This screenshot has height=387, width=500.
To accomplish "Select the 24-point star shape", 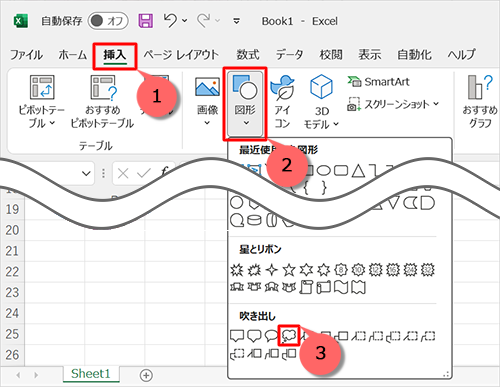I will coord(410,270).
